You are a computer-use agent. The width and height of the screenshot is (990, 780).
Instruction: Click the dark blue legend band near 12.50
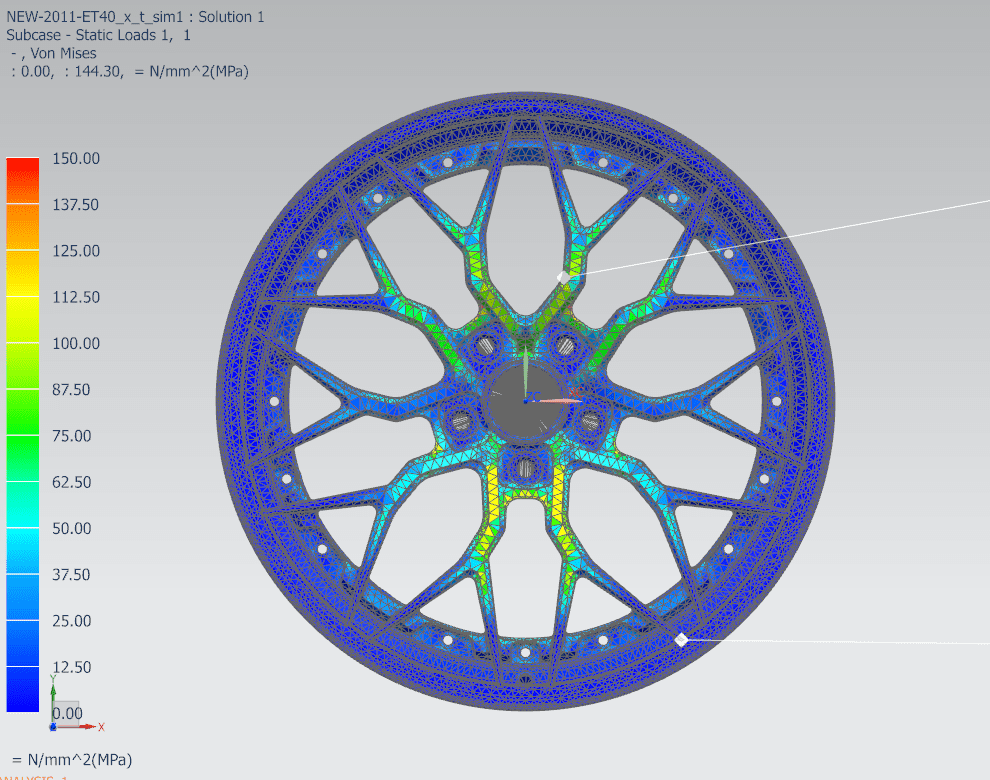tap(22, 667)
